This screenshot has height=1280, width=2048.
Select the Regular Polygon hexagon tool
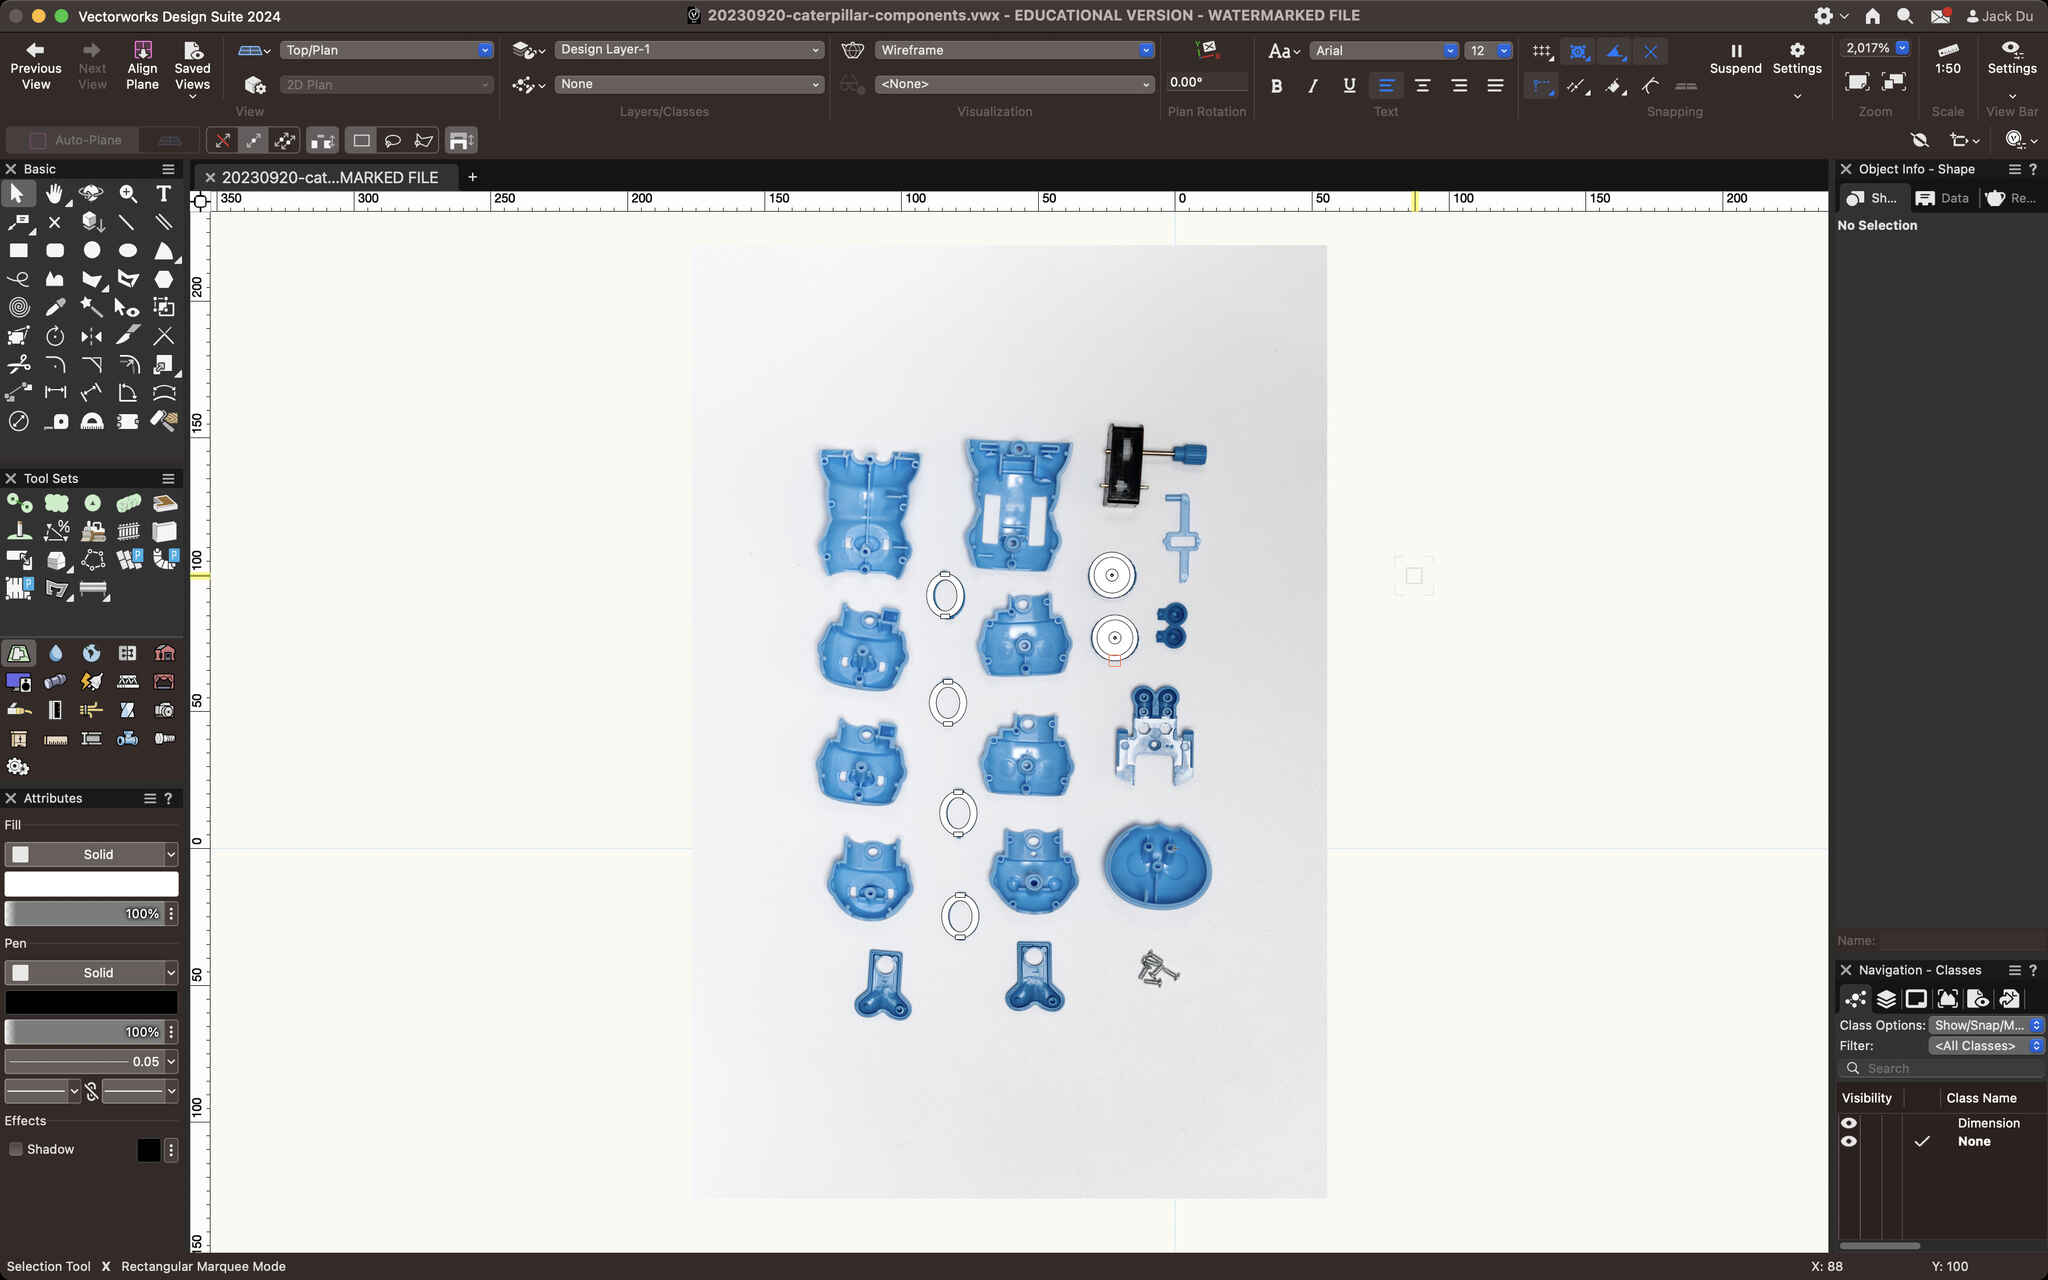tap(164, 279)
